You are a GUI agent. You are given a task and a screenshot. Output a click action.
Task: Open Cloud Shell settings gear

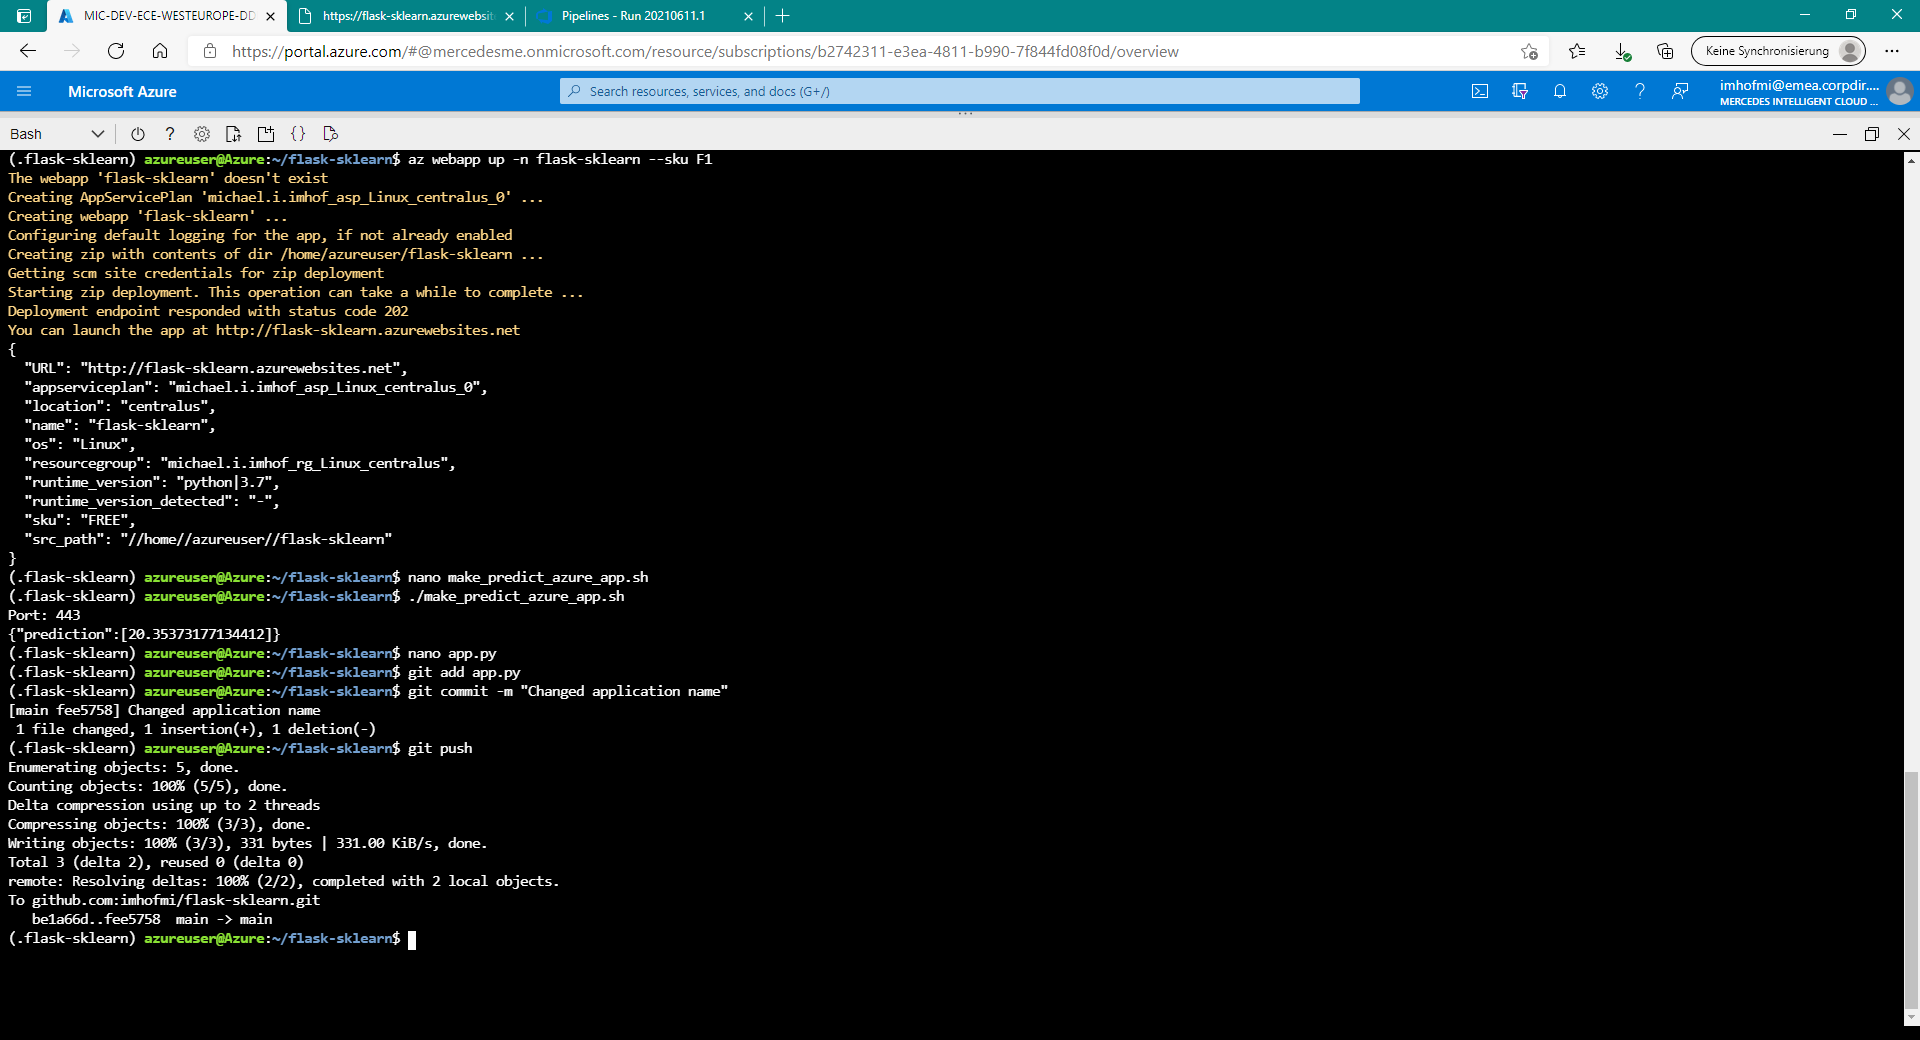(x=202, y=134)
